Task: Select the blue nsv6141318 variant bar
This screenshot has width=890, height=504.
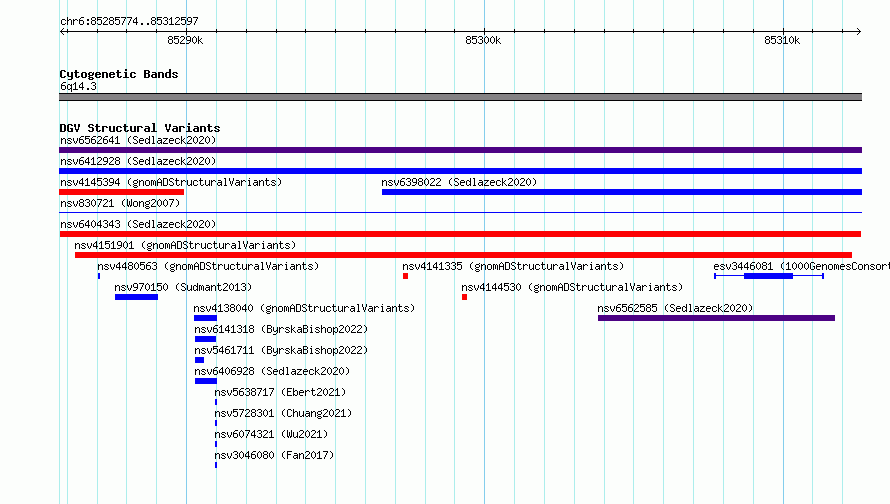Action: pyautogui.click(x=205, y=339)
